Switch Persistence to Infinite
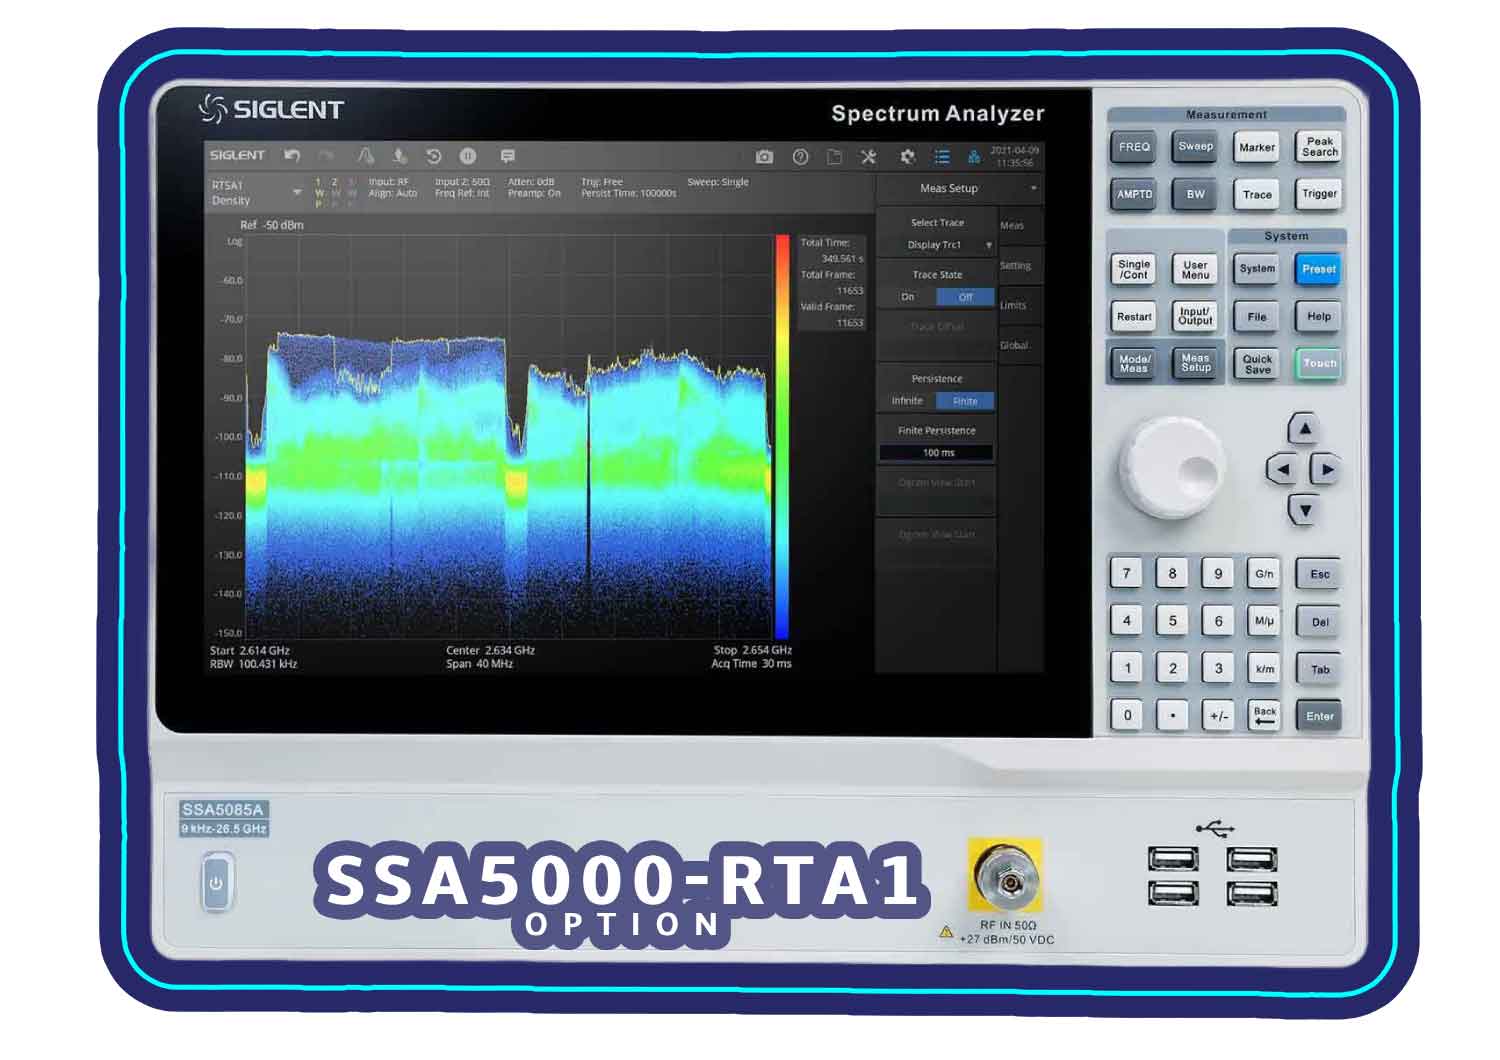 click(x=908, y=401)
